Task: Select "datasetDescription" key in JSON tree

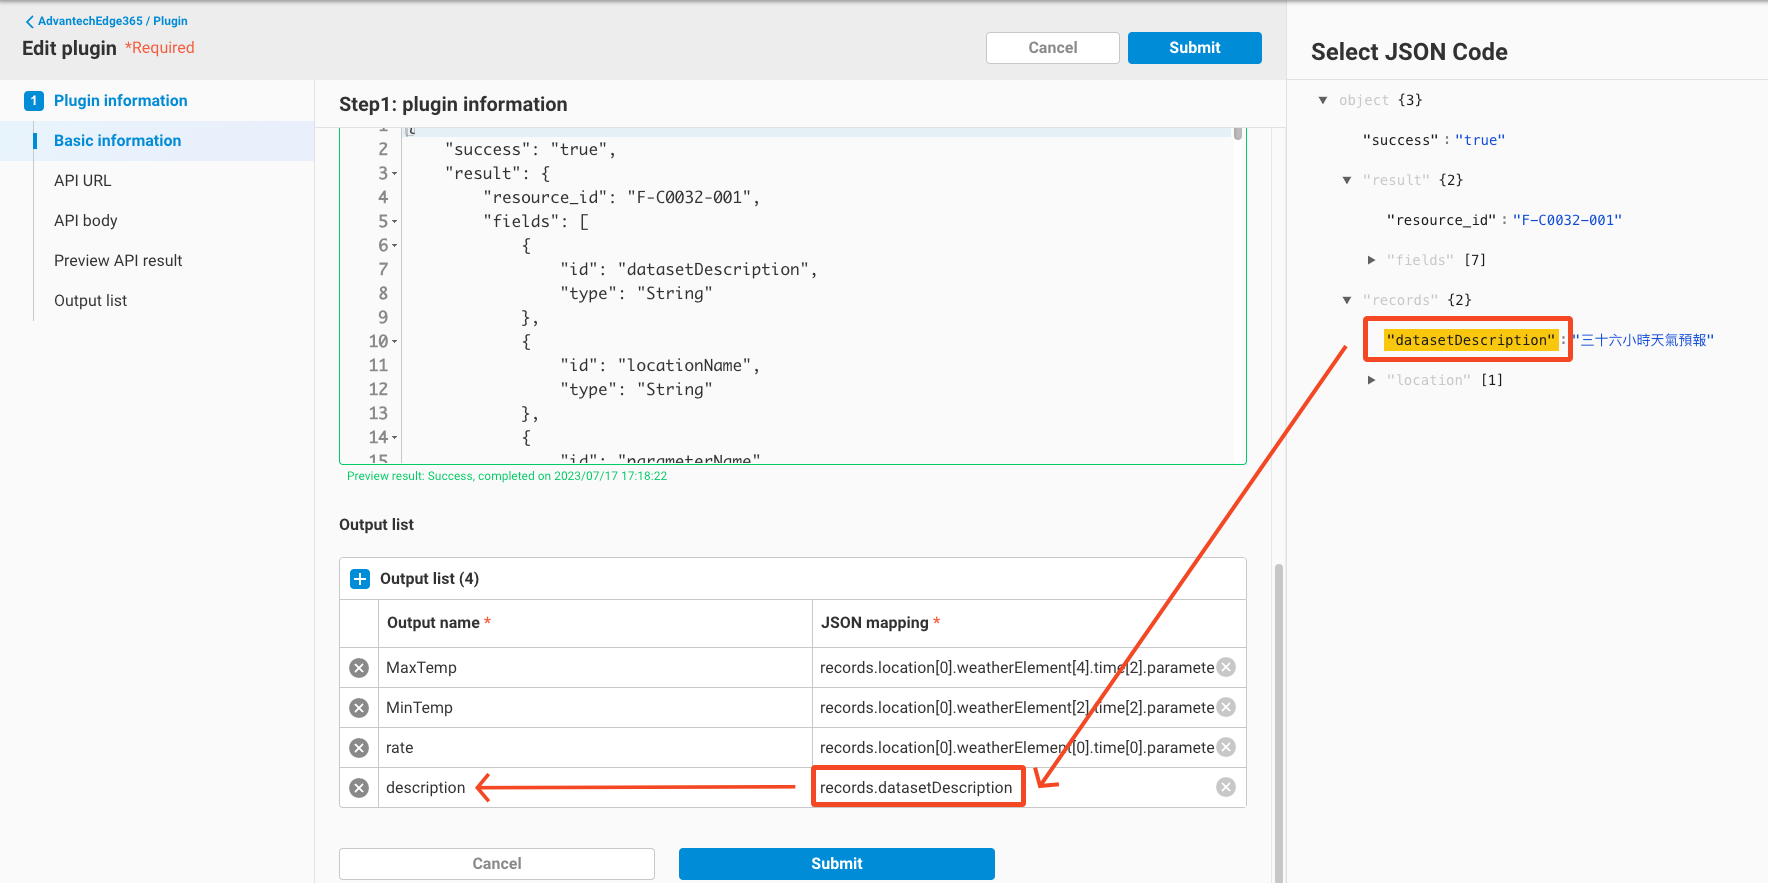Action: 1471,340
